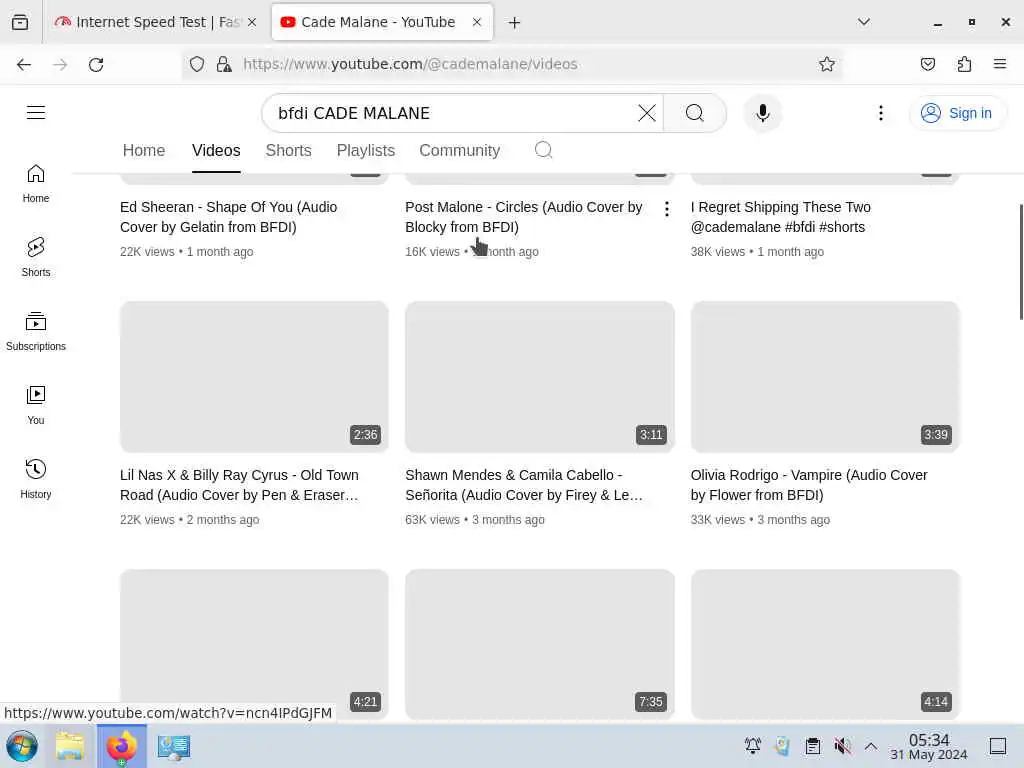Select the channel Community tab
Screen dimensions: 1024x768
[x=459, y=150]
